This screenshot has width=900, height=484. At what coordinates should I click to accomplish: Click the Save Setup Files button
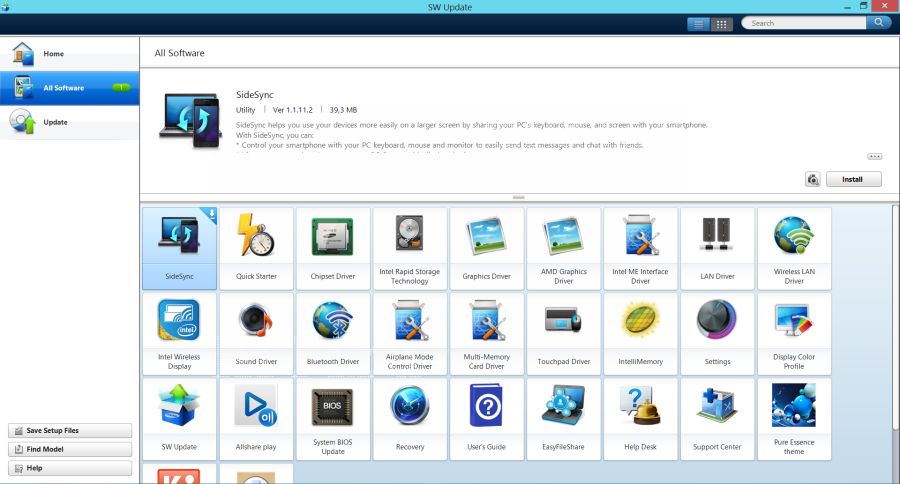click(70, 431)
